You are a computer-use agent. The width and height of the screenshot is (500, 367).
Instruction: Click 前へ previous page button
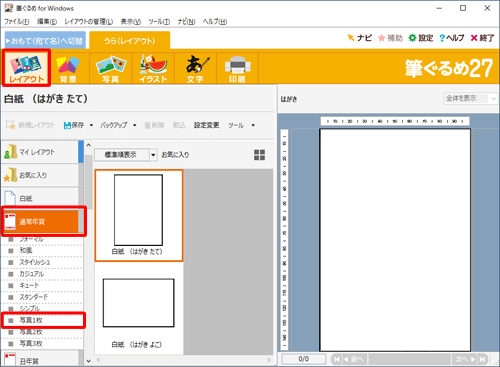click(x=354, y=359)
